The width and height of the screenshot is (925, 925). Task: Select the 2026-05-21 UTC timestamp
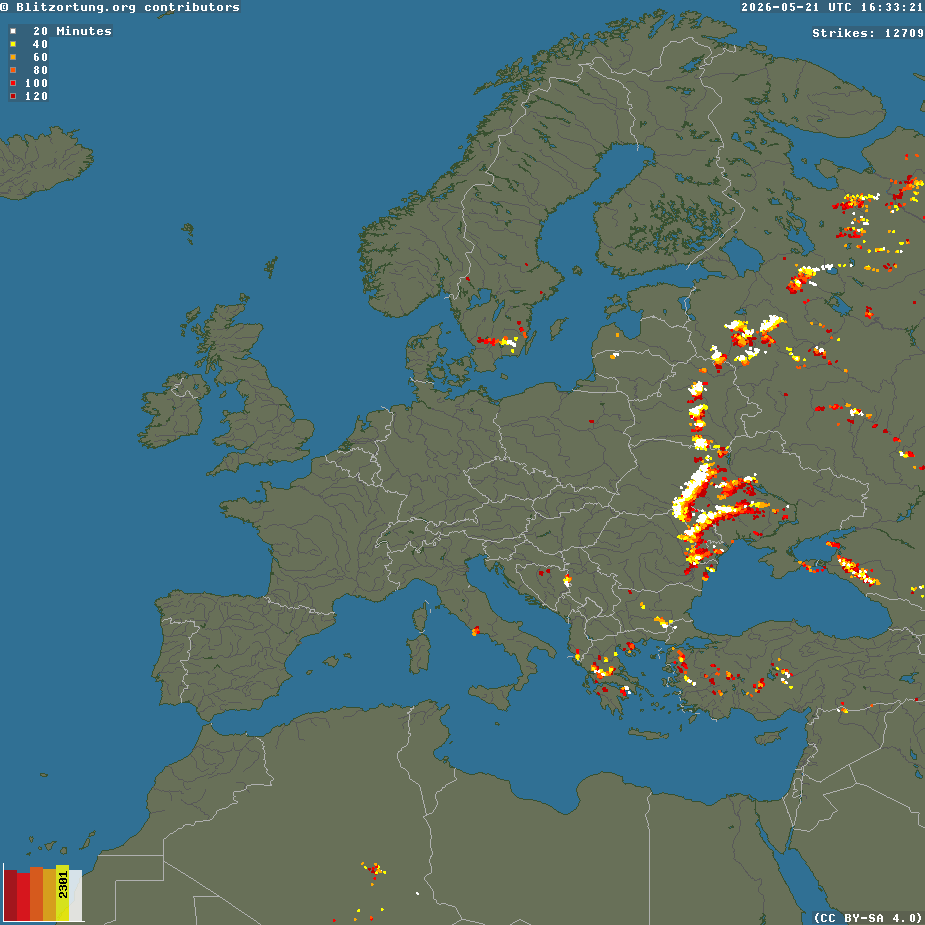(x=832, y=7)
